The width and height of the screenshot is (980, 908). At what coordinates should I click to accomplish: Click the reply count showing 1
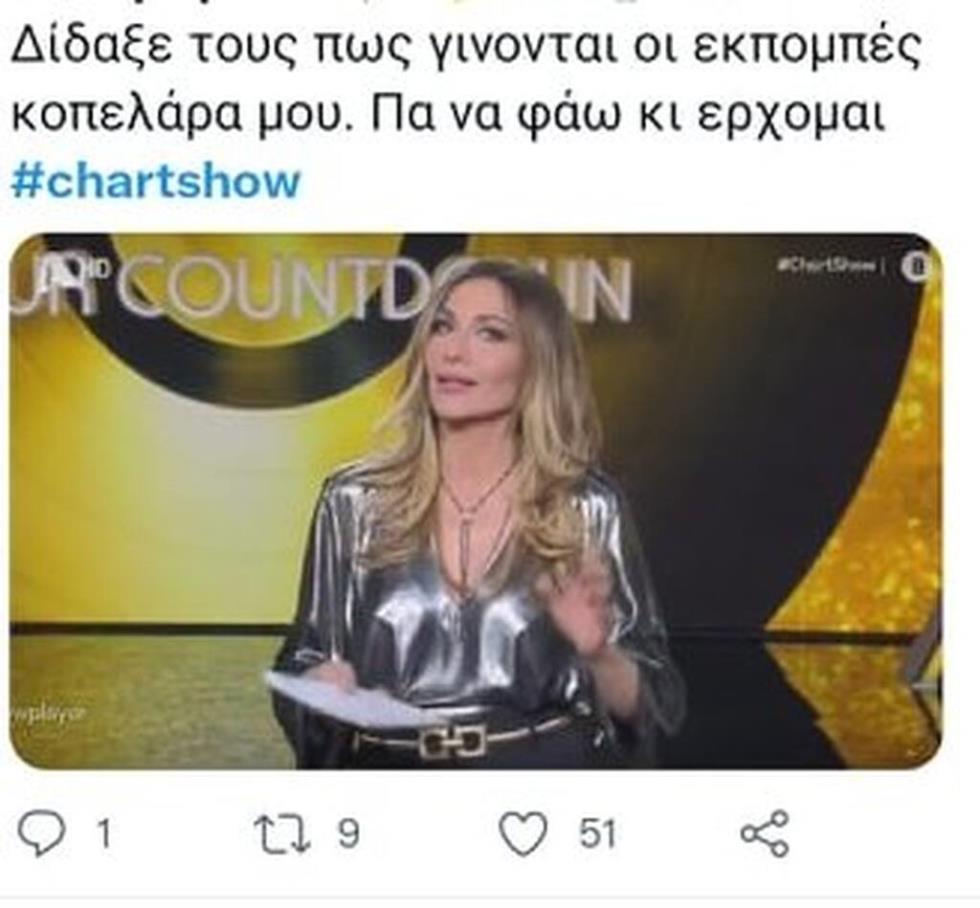(x=104, y=834)
